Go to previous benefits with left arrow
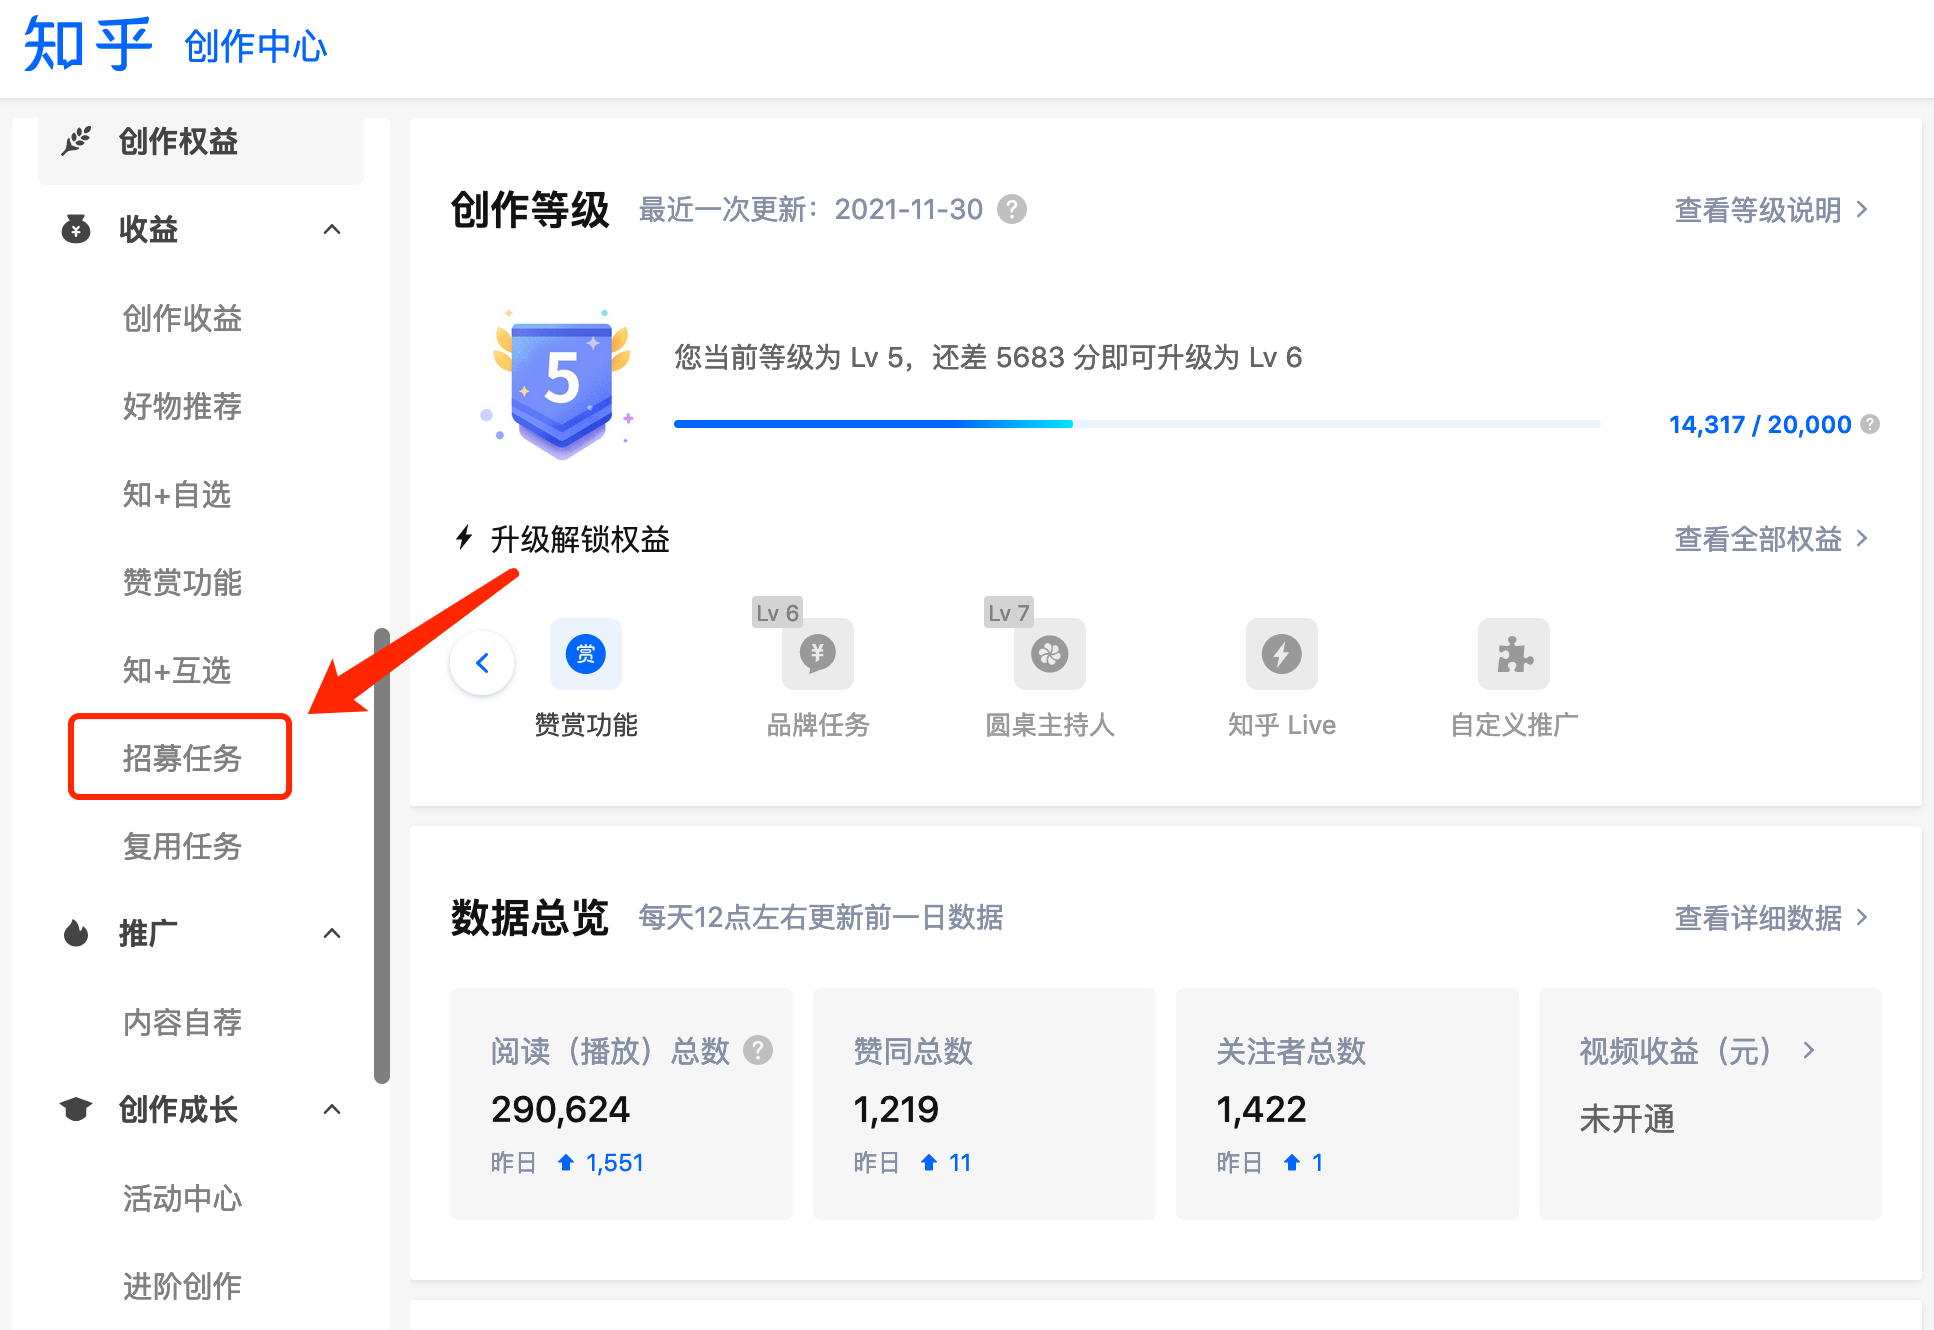This screenshot has height=1330, width=1934. [482, 662]
